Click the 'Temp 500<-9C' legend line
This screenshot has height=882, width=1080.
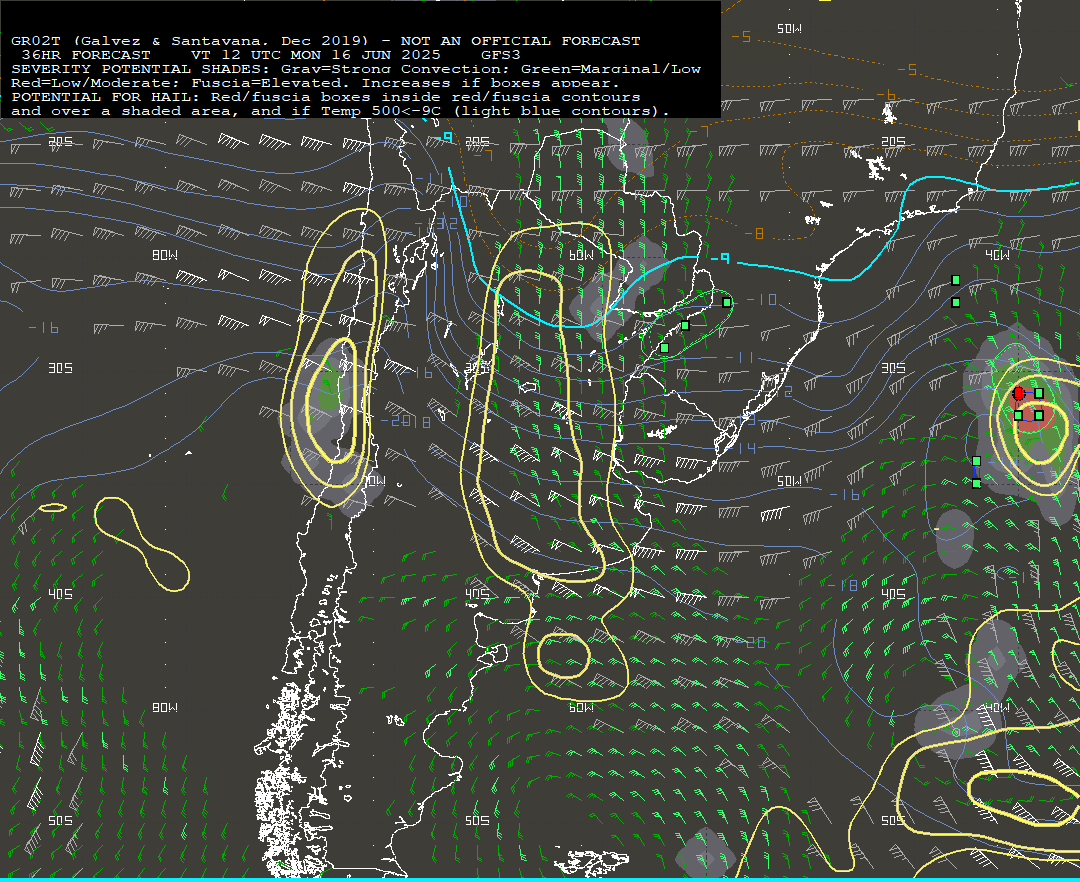tap(340, 111)
